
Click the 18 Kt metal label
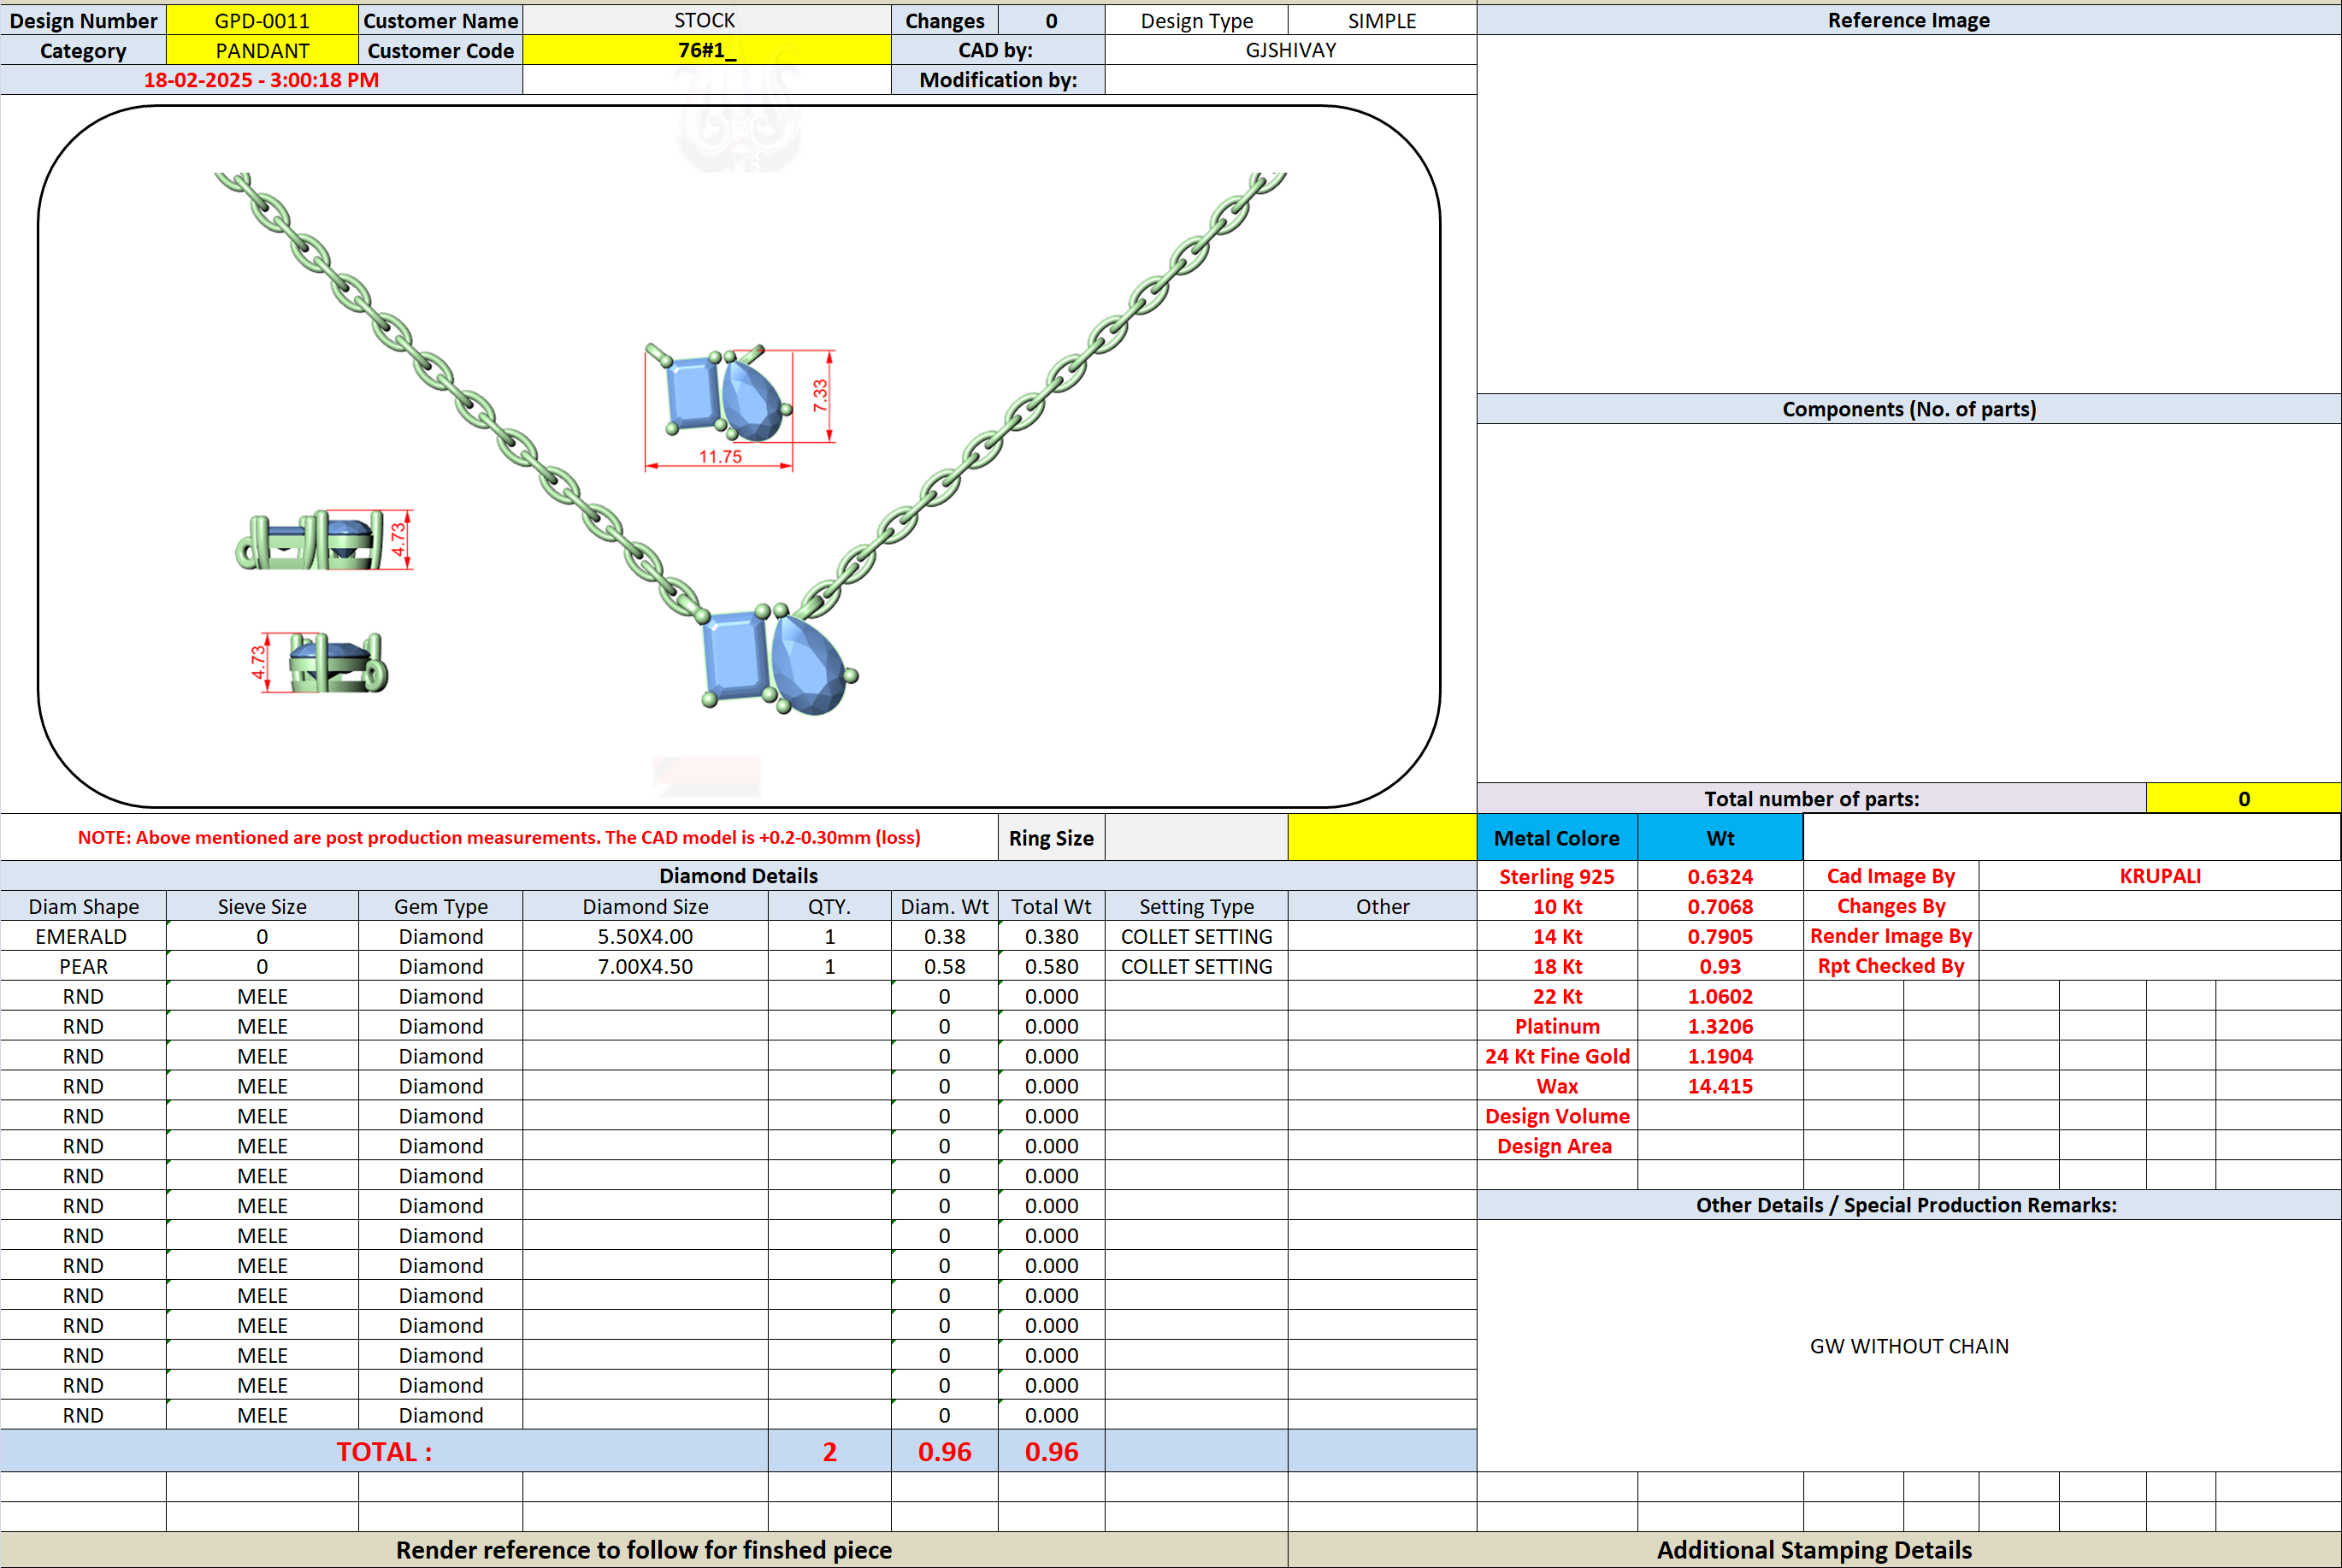click(1557, 967)
